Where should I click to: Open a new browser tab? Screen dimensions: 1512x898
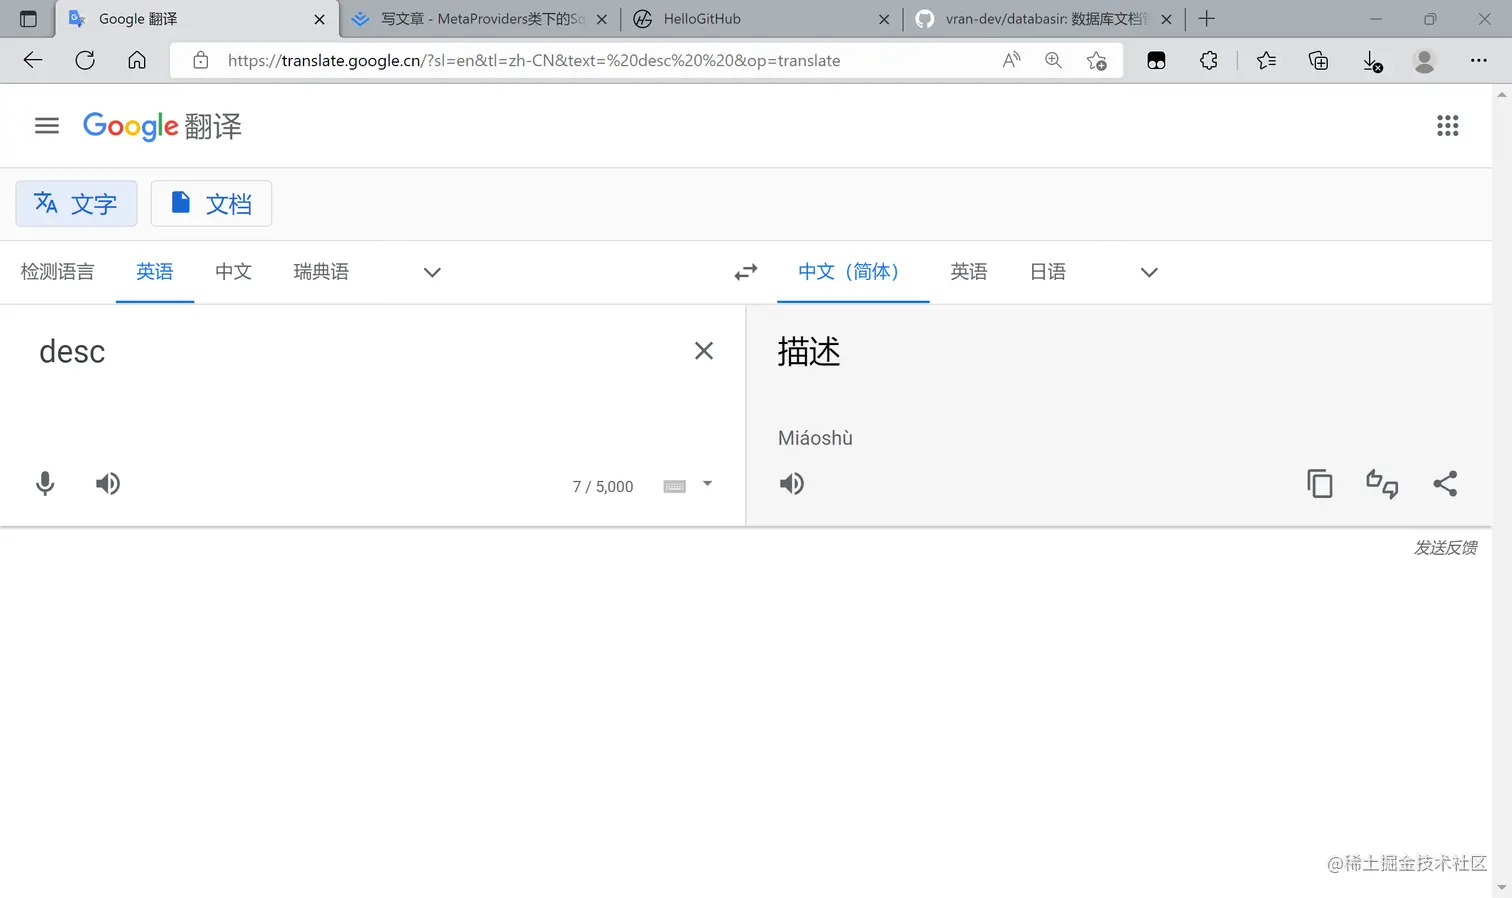pos(1207,19)
